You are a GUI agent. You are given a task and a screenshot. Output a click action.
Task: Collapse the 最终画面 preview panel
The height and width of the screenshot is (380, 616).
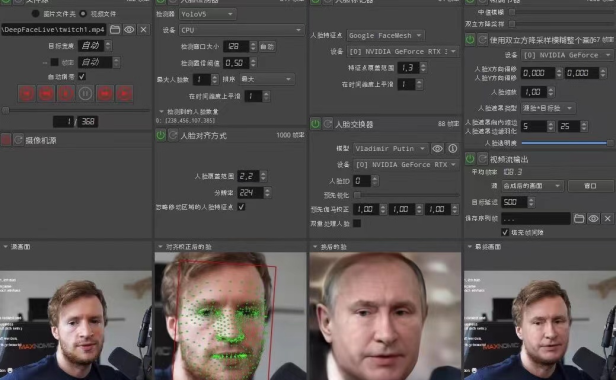pyautogui.click(x=470, y=247)
